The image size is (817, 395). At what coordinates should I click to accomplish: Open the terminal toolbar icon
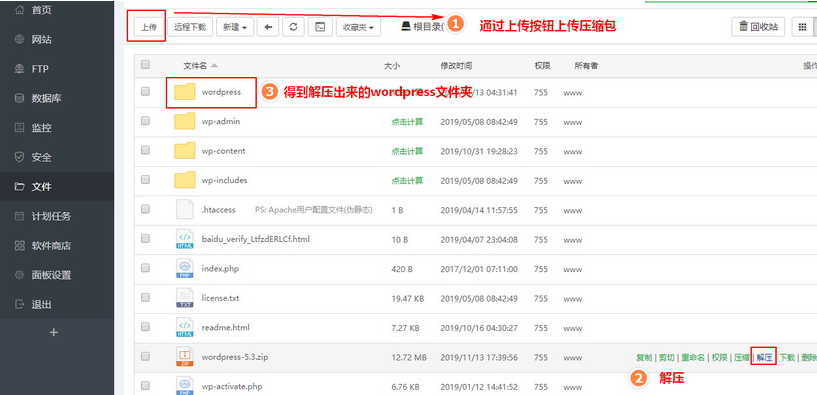coord(320,27)
